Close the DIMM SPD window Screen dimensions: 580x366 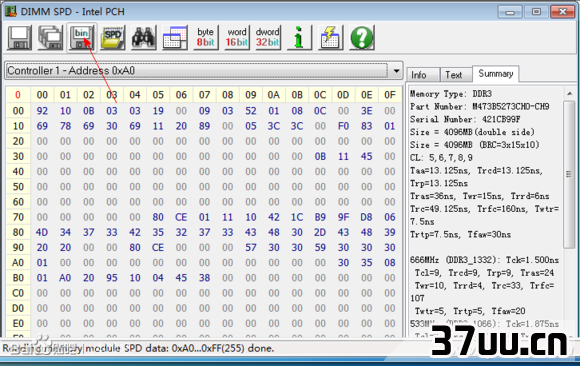pos(562,12)
